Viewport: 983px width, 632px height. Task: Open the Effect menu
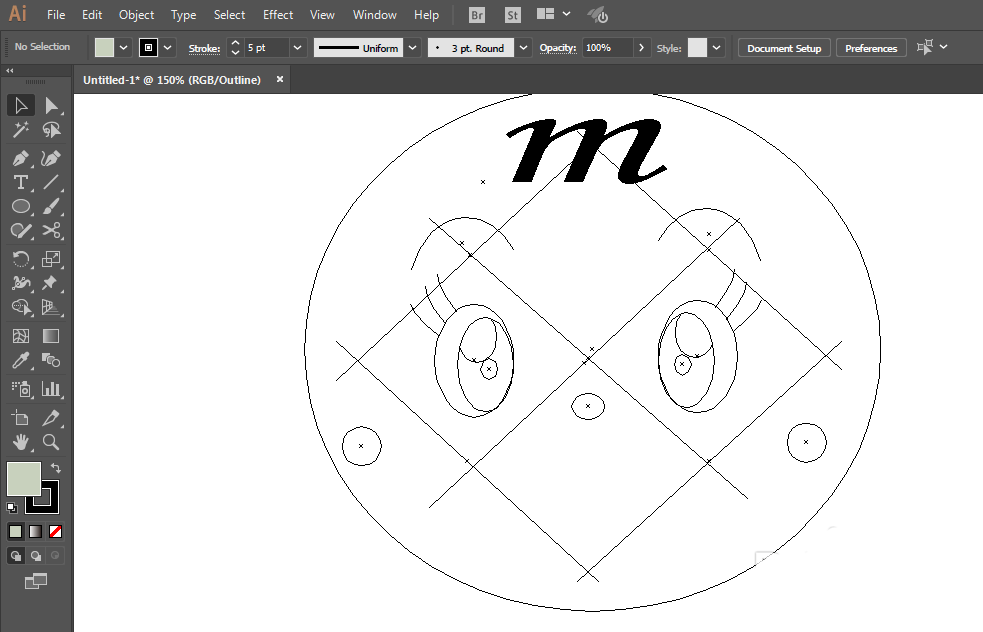[x=278, y=15]
